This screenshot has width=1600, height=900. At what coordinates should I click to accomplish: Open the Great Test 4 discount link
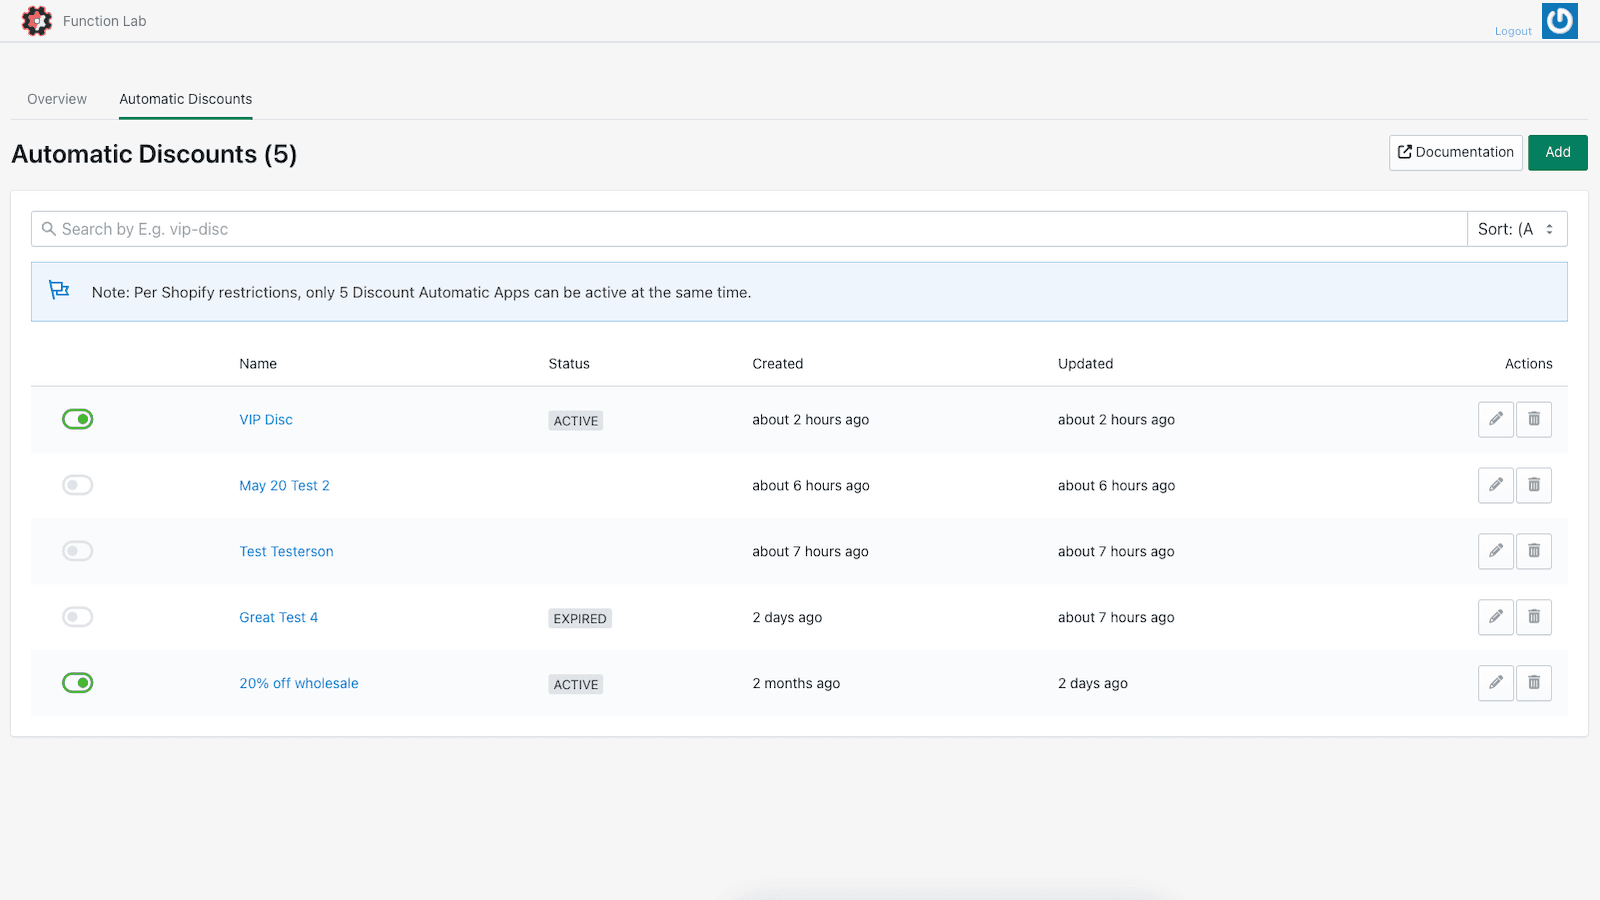coord(279,618)
